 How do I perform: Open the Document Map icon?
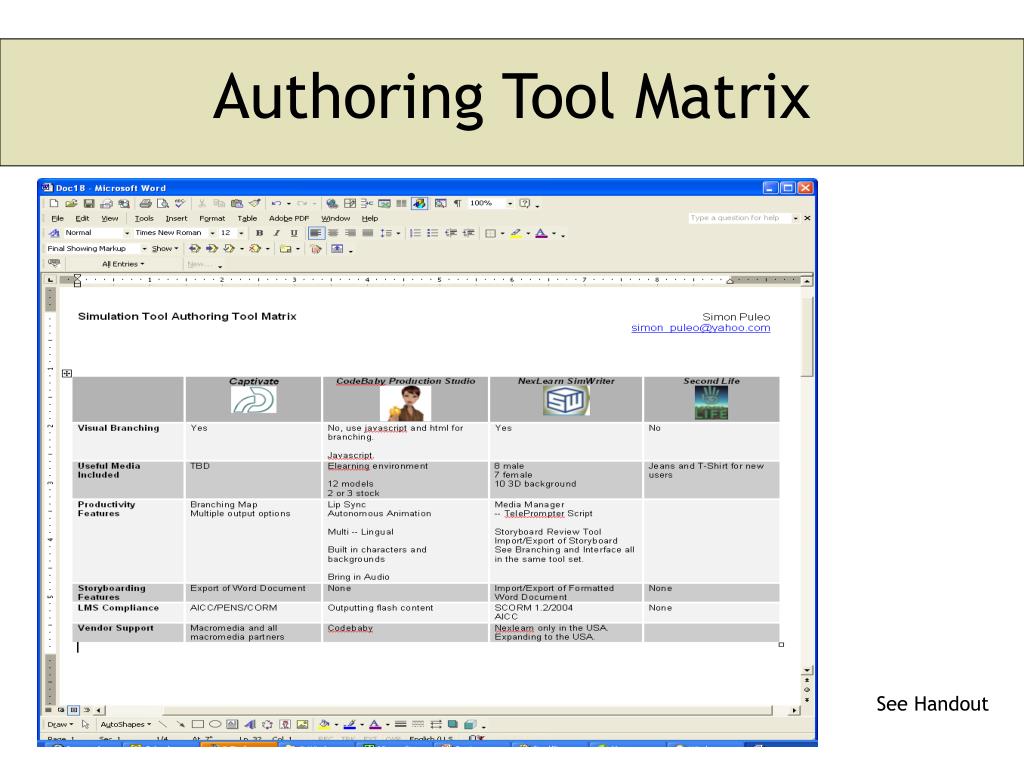coord(441,204)
